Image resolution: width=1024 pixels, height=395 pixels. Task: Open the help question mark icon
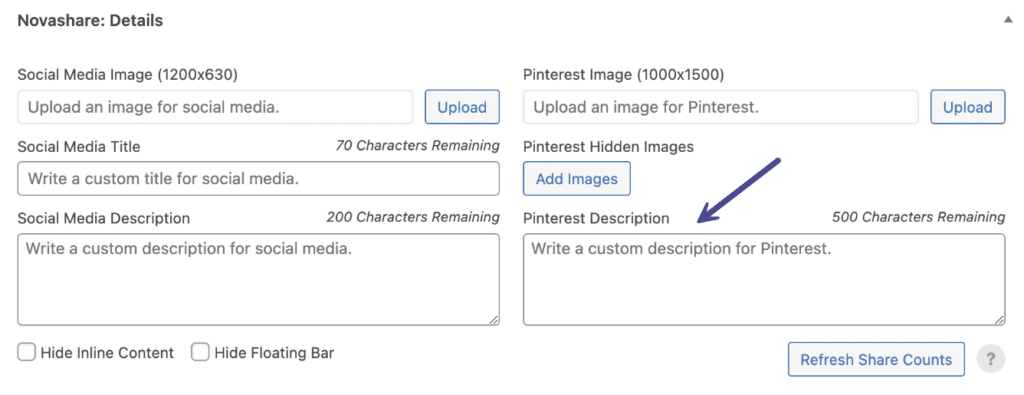tap(991, 359)
